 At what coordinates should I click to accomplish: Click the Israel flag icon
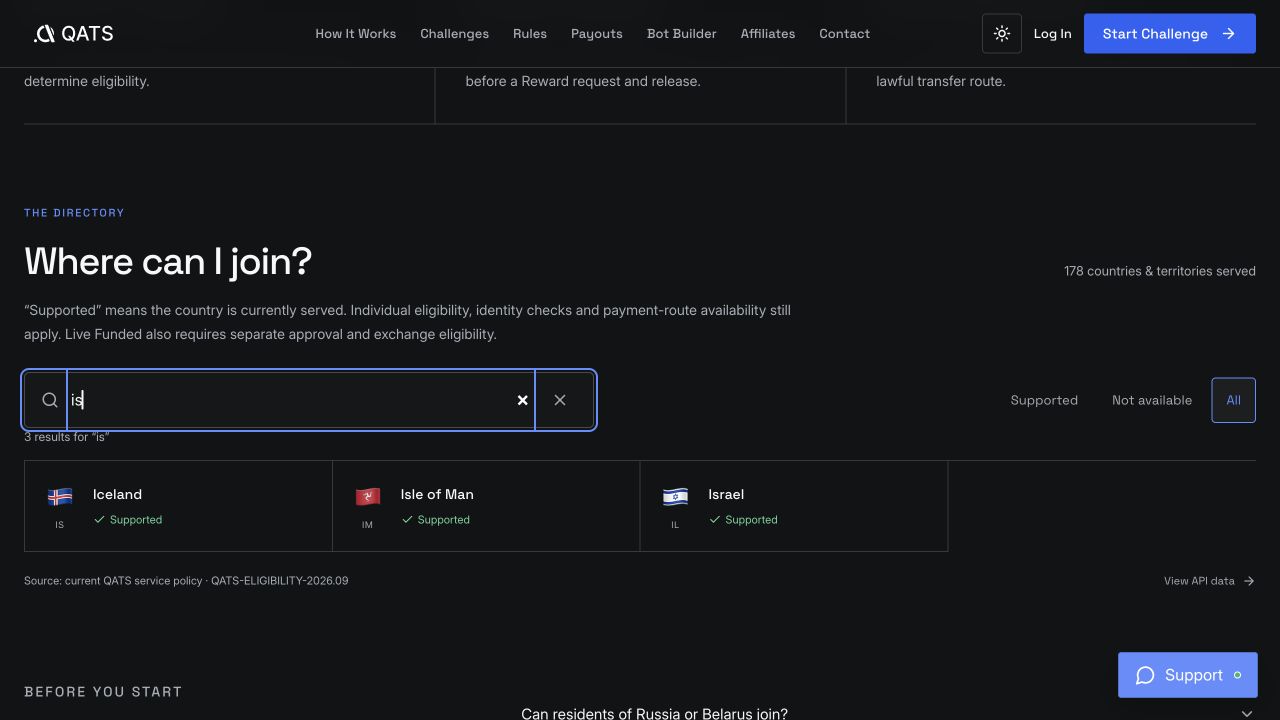tap(675, 496)
